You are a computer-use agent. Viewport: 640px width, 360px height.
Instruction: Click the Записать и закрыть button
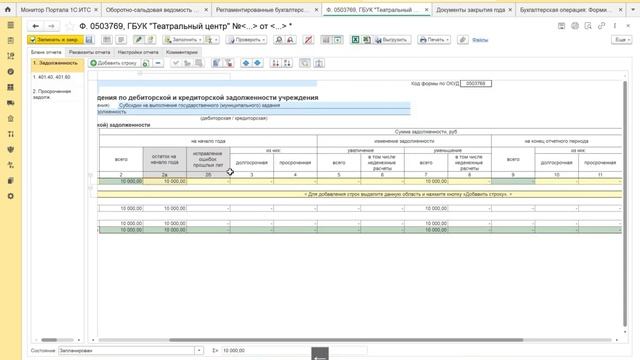tap(55, 40)
